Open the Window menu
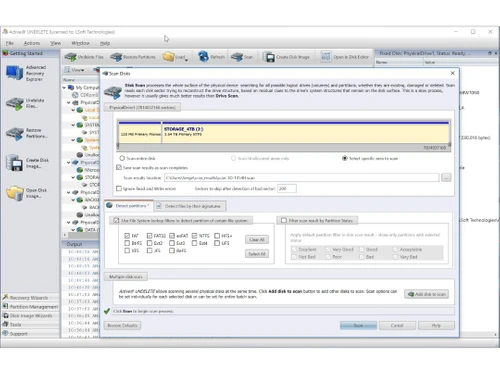The image size is (500, 375). 80,43
